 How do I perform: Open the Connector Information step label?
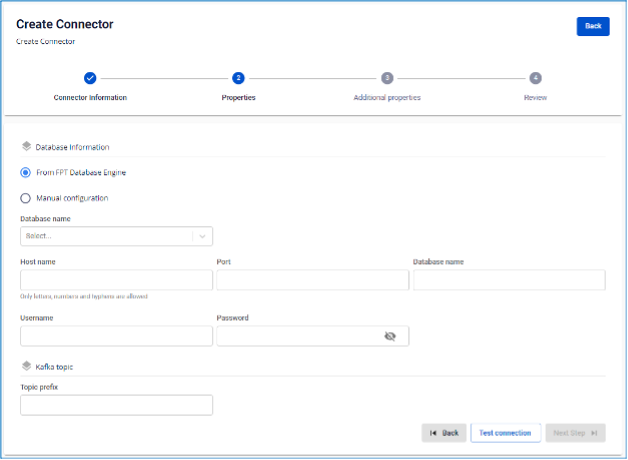90,98
